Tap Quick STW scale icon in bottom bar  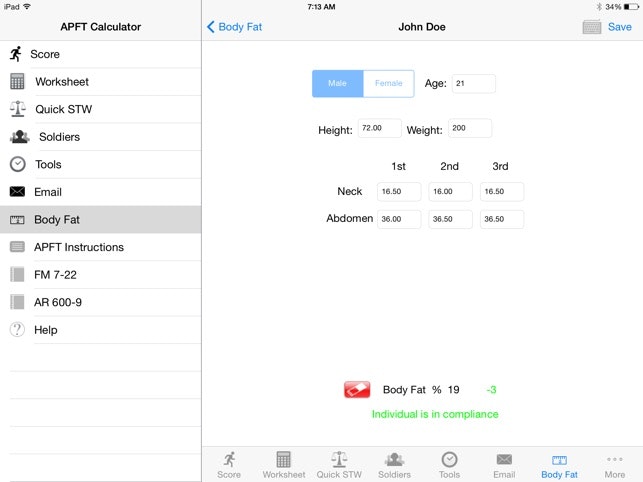[x=339, y=464]
